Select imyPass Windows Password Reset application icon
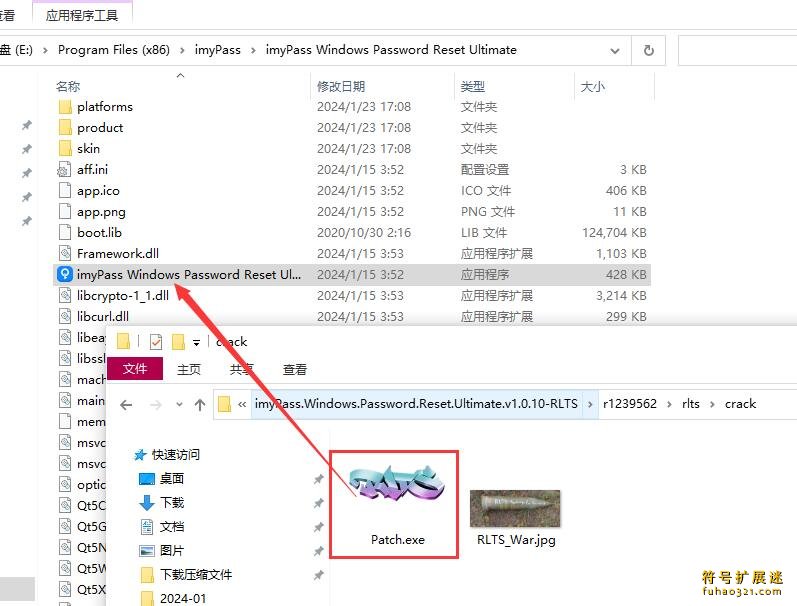Image resolution: width=797 pixels, height=606 pixels. [65, 275]
